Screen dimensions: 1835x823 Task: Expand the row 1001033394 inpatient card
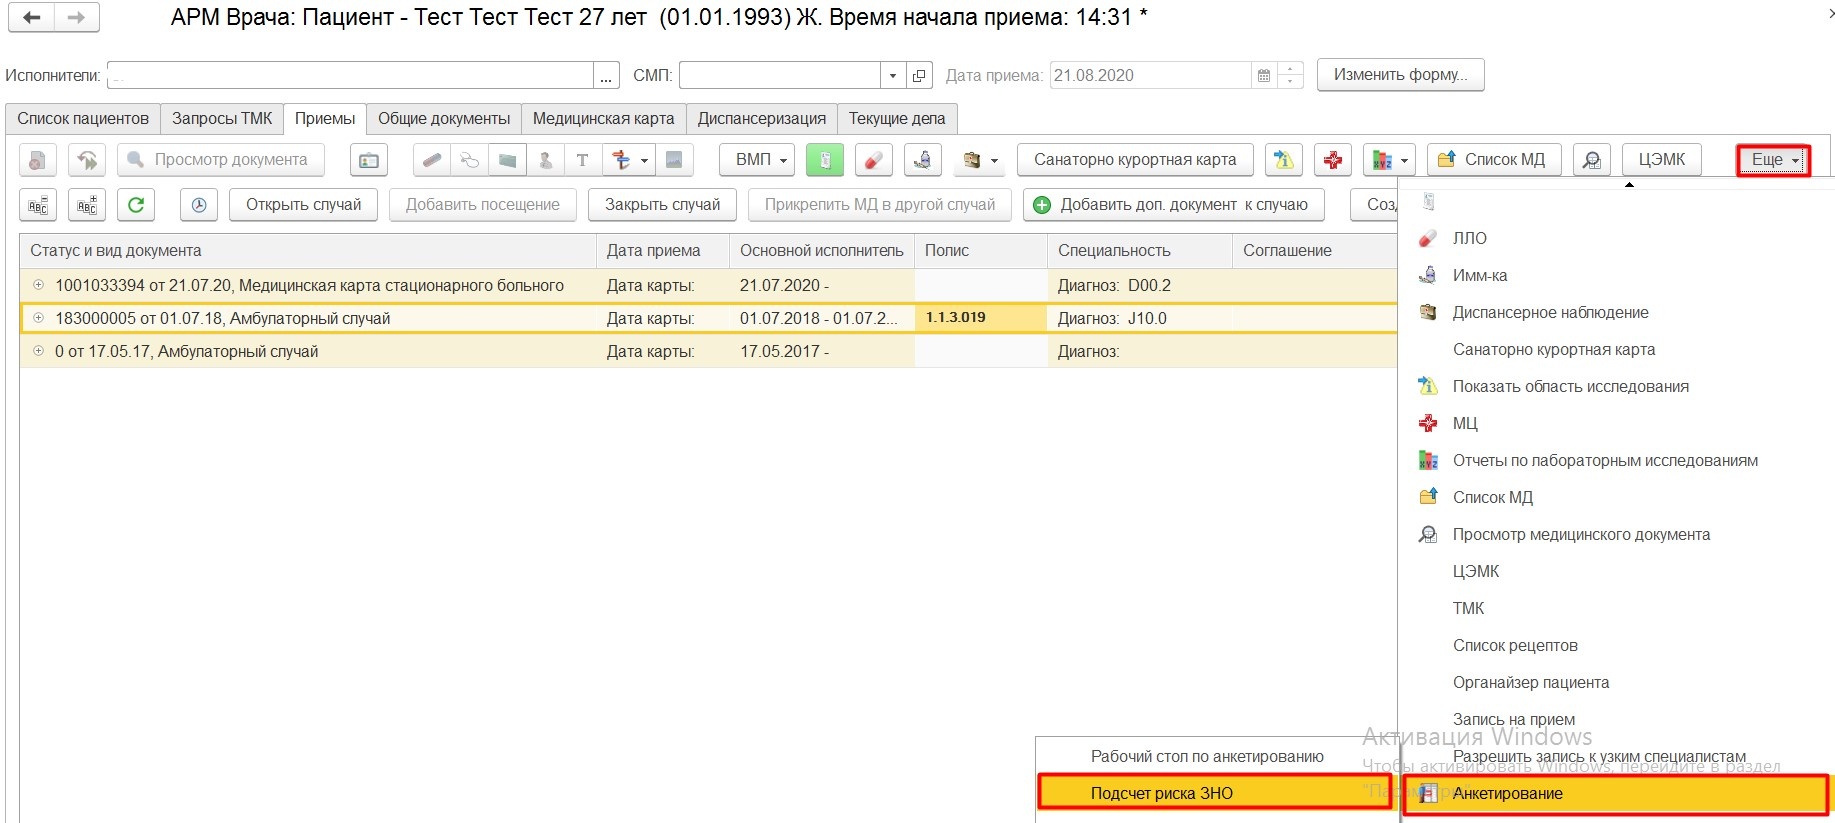pos(38,285)
